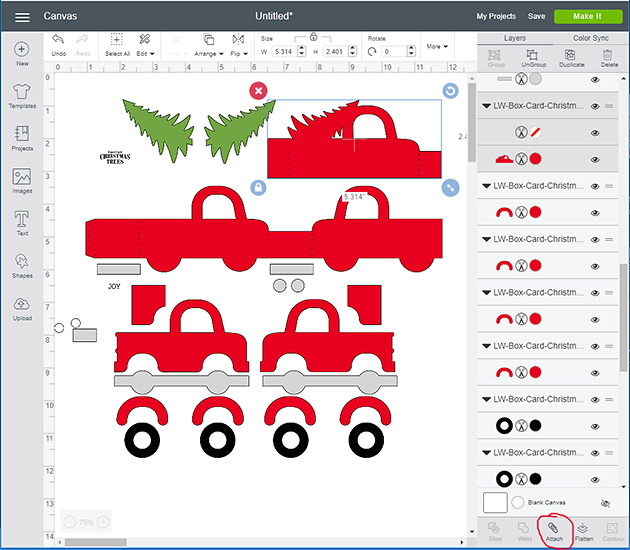Choose Select All in toolbar
630x550 pixels.
coord(117,45)
